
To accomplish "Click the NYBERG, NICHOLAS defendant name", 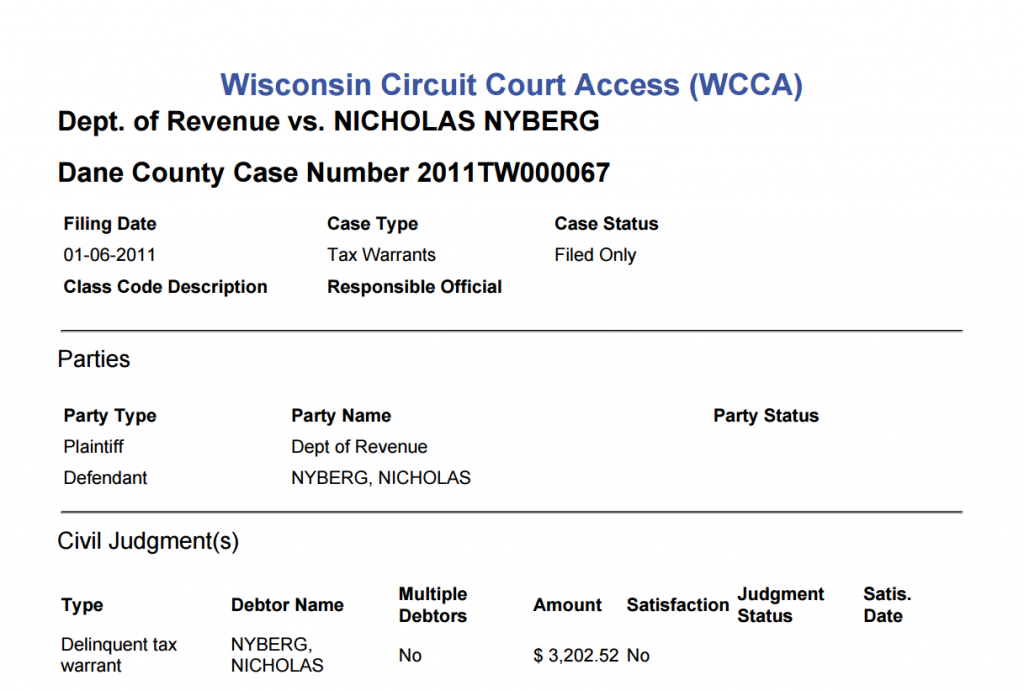I will tap(381, 478).
